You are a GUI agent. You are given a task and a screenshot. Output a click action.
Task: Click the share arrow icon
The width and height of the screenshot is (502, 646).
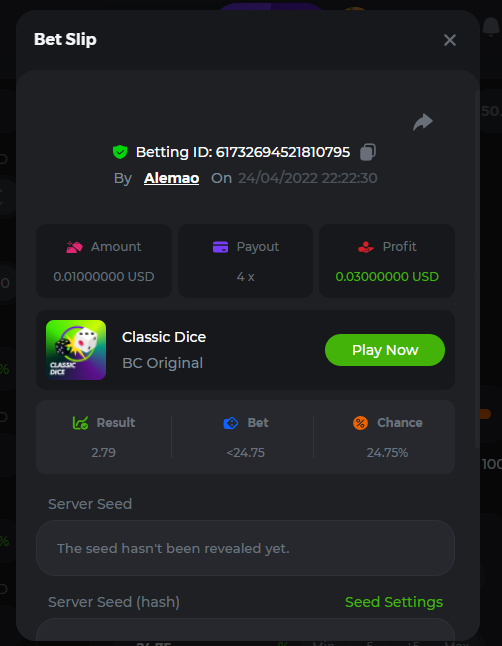pyautogui.click(x=423, y=122)
